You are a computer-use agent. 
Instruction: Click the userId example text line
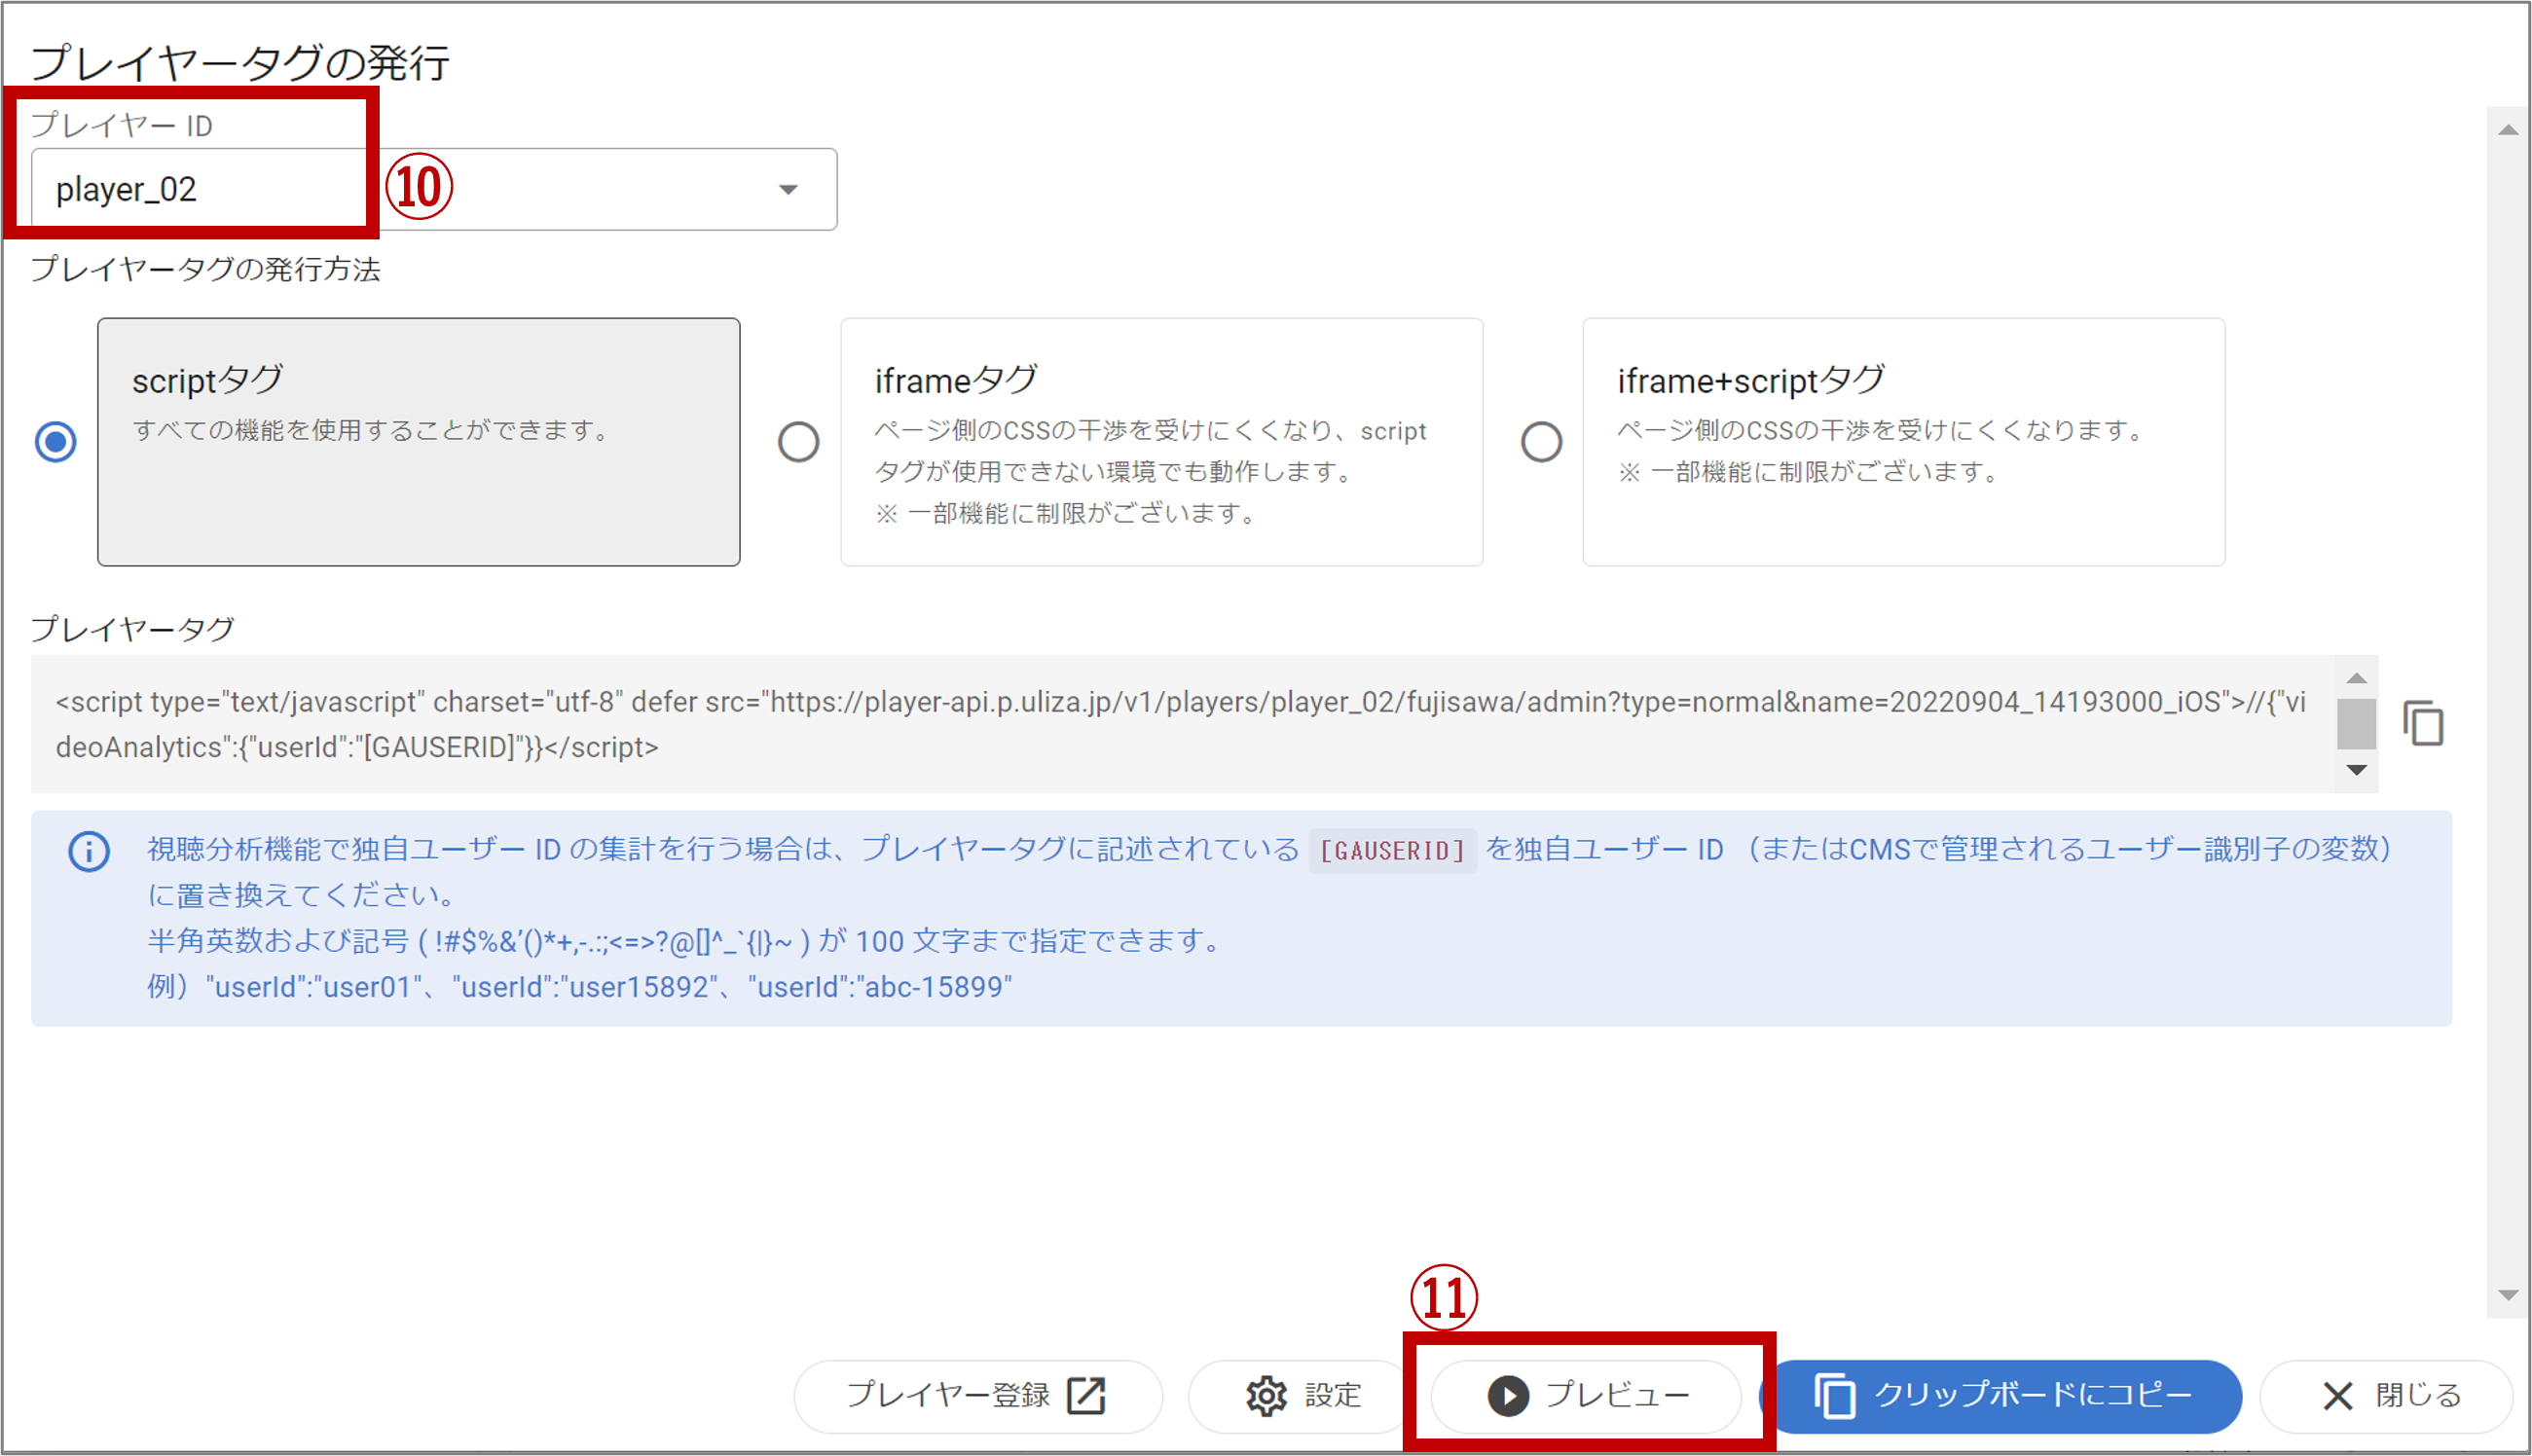click(x=580, y=987)
